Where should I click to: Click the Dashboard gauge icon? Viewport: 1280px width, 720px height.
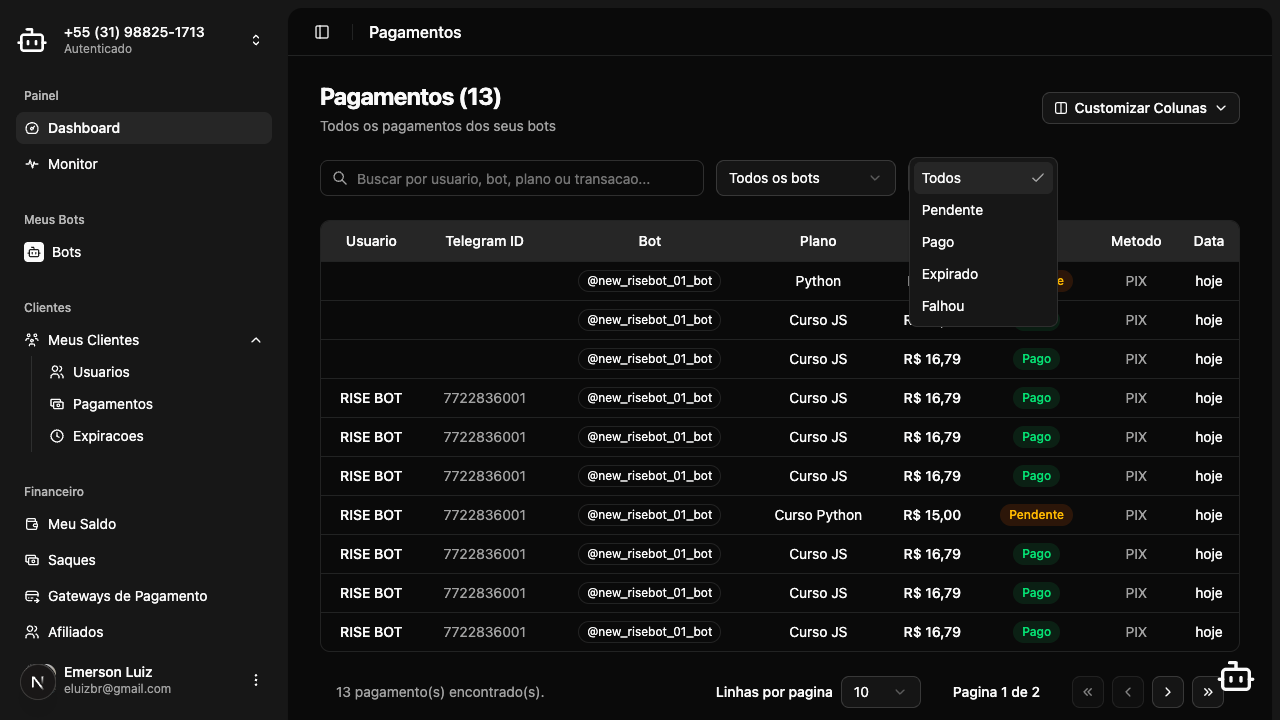(x=32, y=128)
